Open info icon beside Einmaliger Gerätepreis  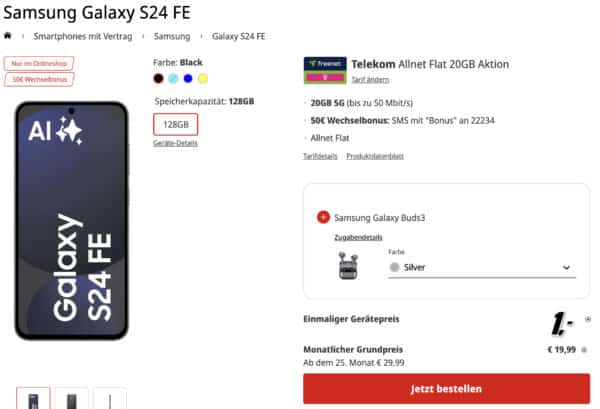pyautogui.click(x=588, y=319)
